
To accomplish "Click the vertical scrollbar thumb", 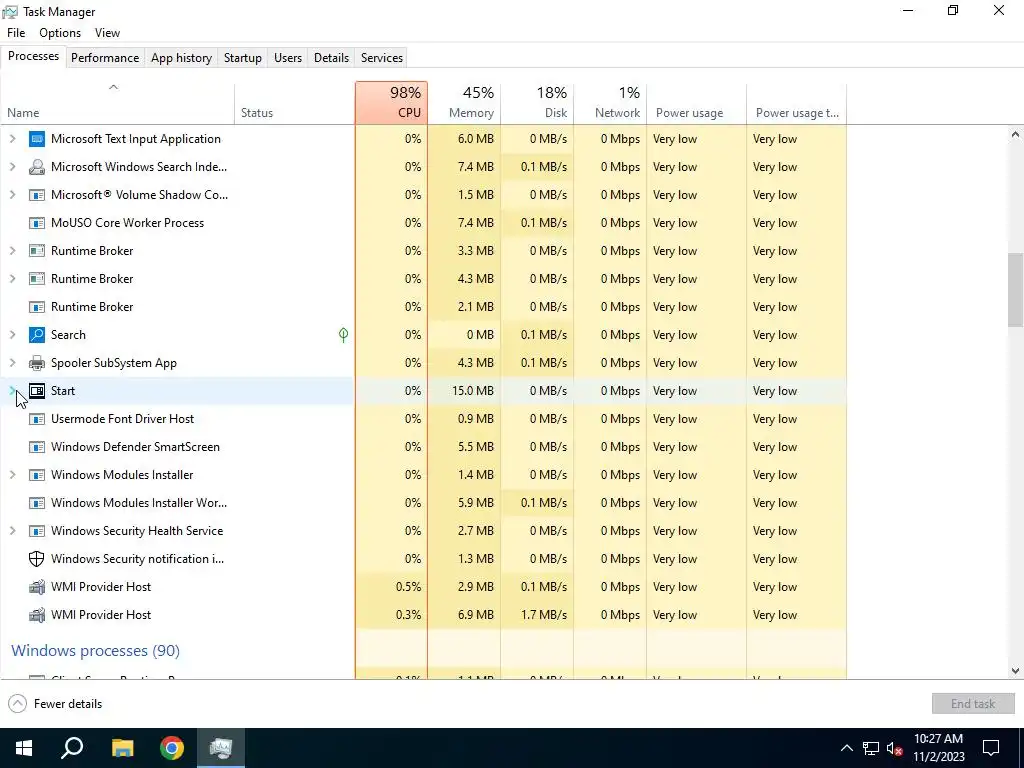I will click(x=1015, y=290).
